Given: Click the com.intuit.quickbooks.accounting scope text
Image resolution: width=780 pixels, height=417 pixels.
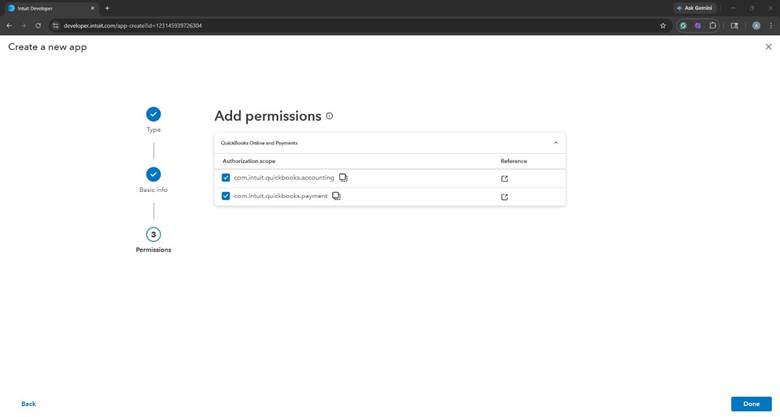Looking at the screenshot, I should click(284, 178).
